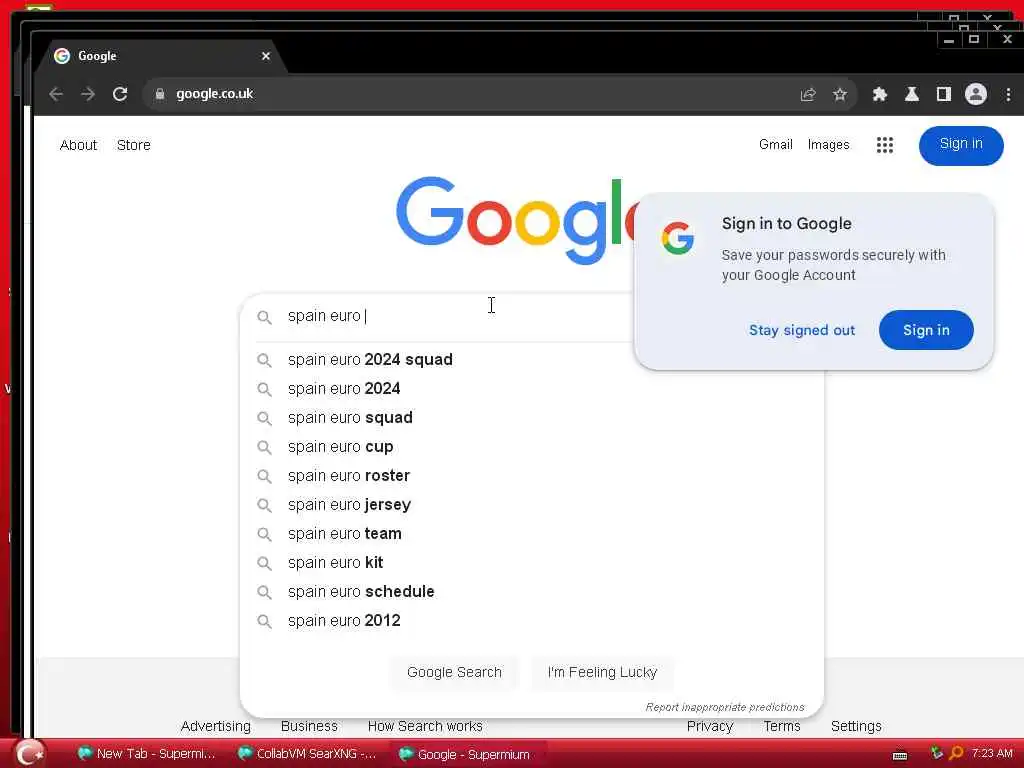Click the taskbar clock showing 7:23 AM
This screenshot has height=768, width=1024.
(992, 754)
